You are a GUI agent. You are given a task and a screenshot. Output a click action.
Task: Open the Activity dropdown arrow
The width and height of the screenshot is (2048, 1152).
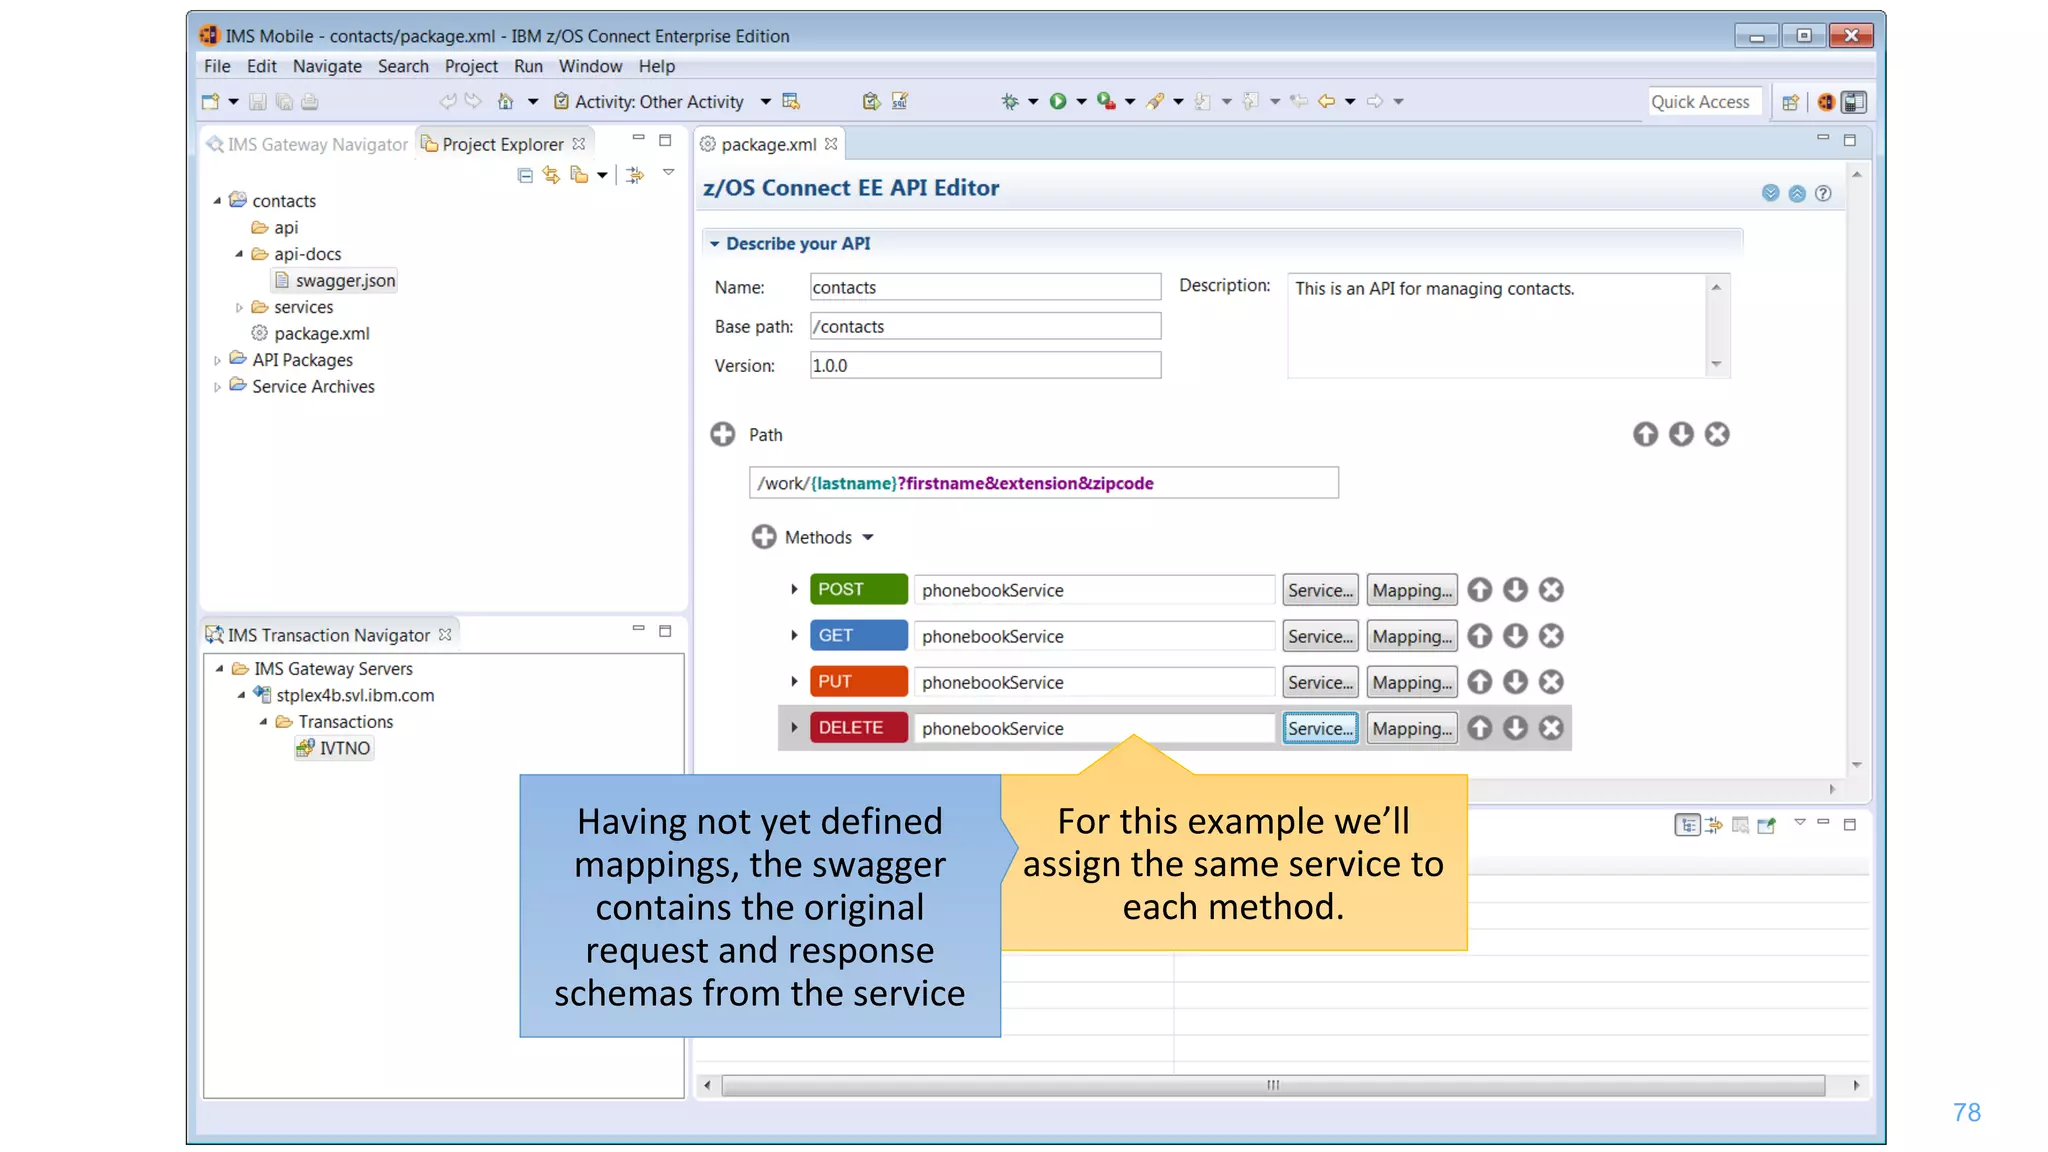click(765, 101)
